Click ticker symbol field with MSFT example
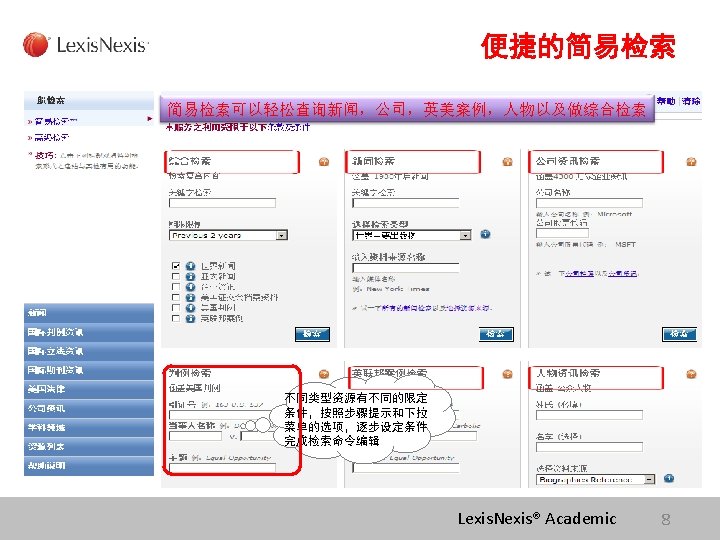The image size is (720, 540). tap(562, 233)
